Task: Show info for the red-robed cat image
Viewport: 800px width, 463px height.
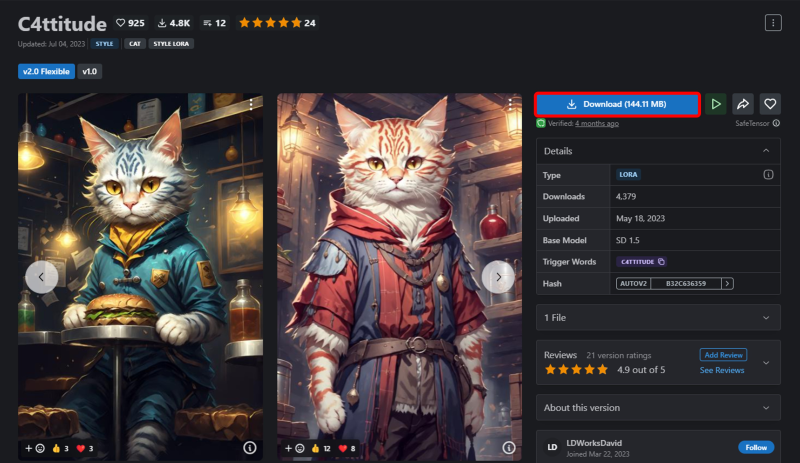Action: pos(509,448)
